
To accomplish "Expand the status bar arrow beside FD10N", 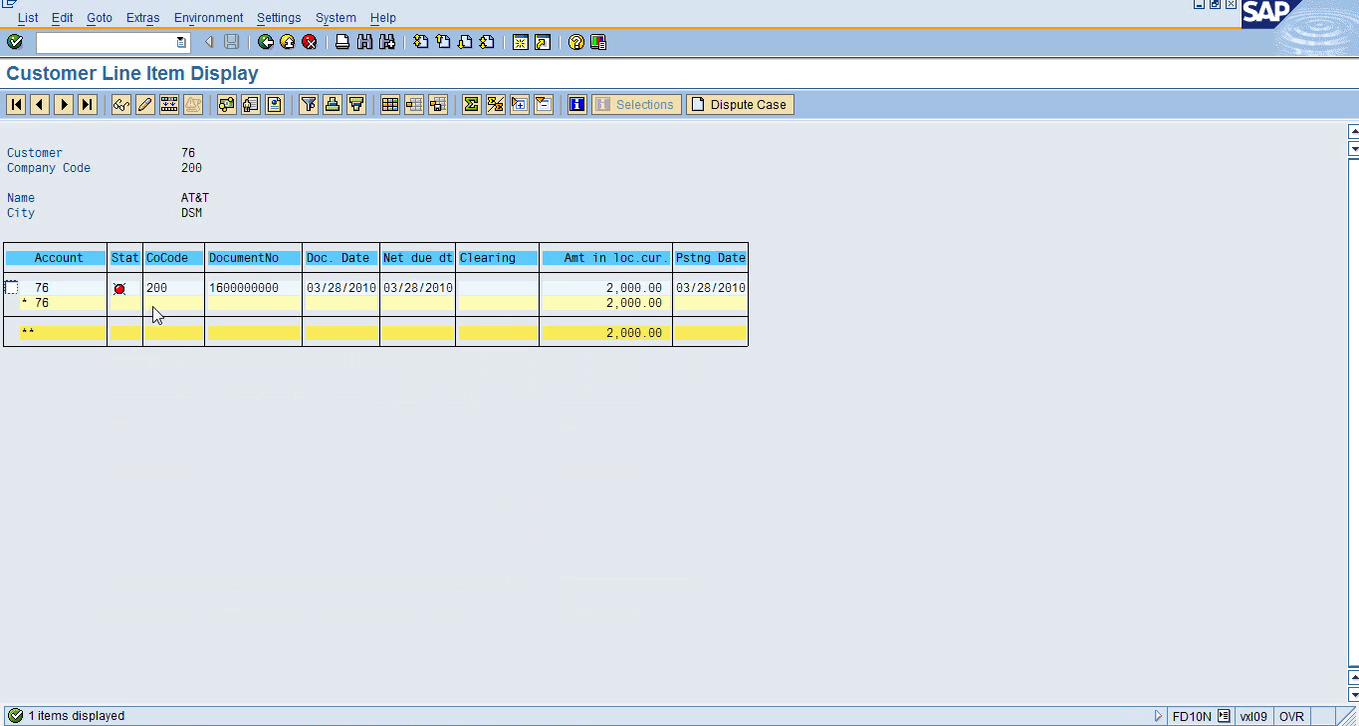I will (1159, 716).
